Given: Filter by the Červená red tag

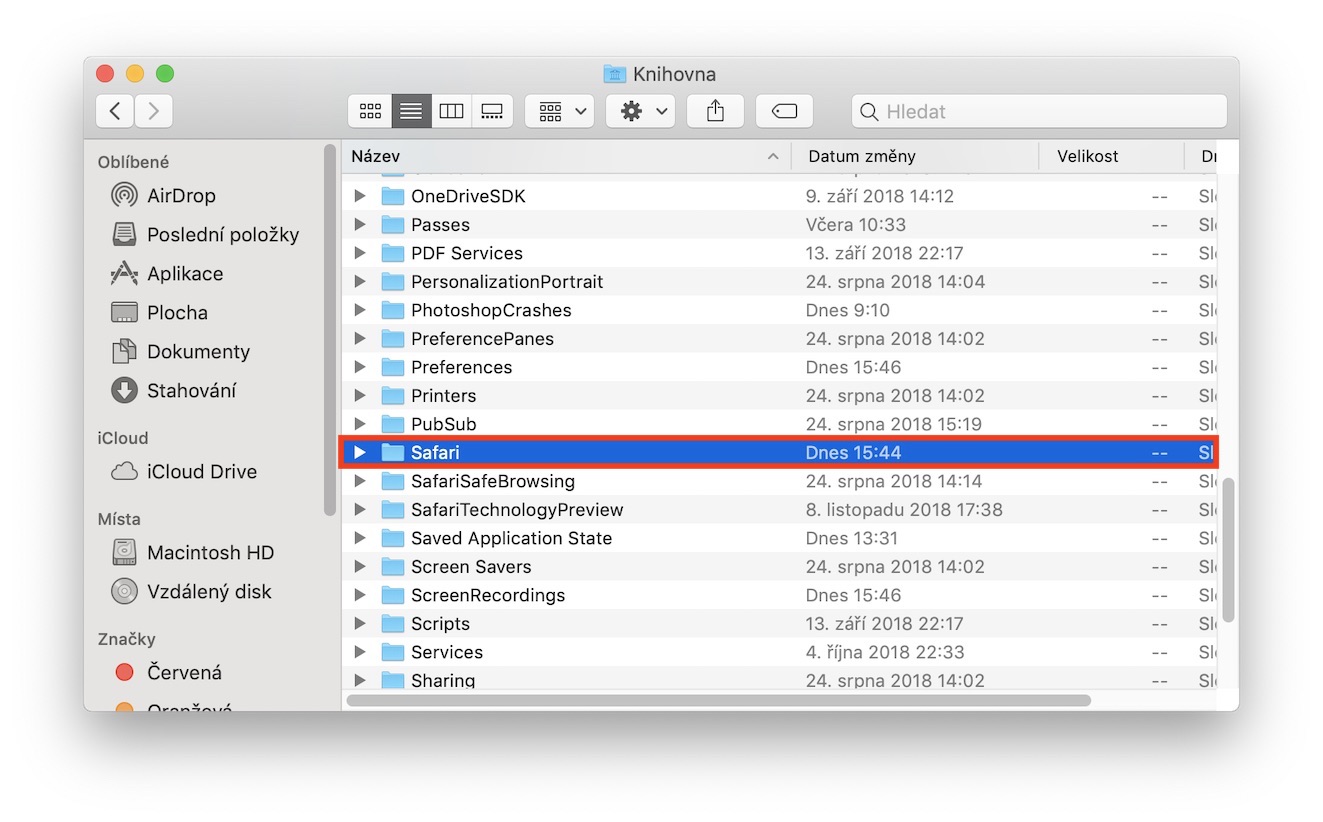Looking at the screenshot, I should (184, 673).
